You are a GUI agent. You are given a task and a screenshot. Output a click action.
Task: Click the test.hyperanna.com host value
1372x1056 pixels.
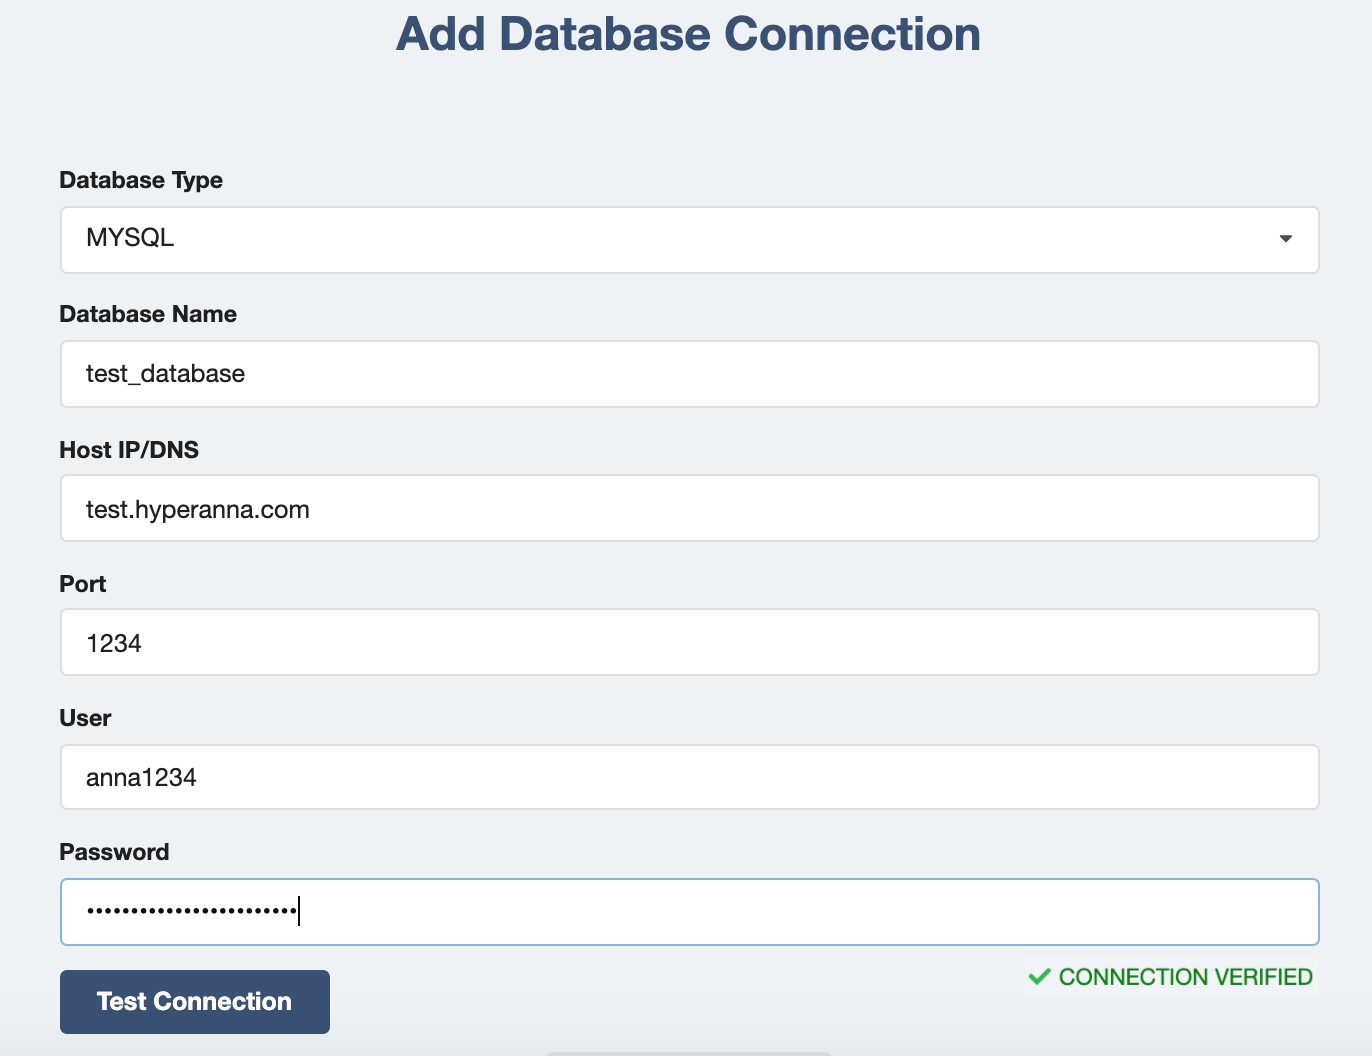click(x=197, y=508)
